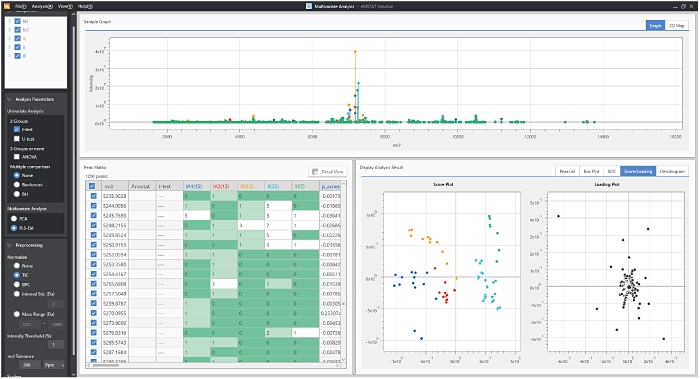Open the View menu
700x379 pixels.
pyautogui.click(x=65, y=6)
